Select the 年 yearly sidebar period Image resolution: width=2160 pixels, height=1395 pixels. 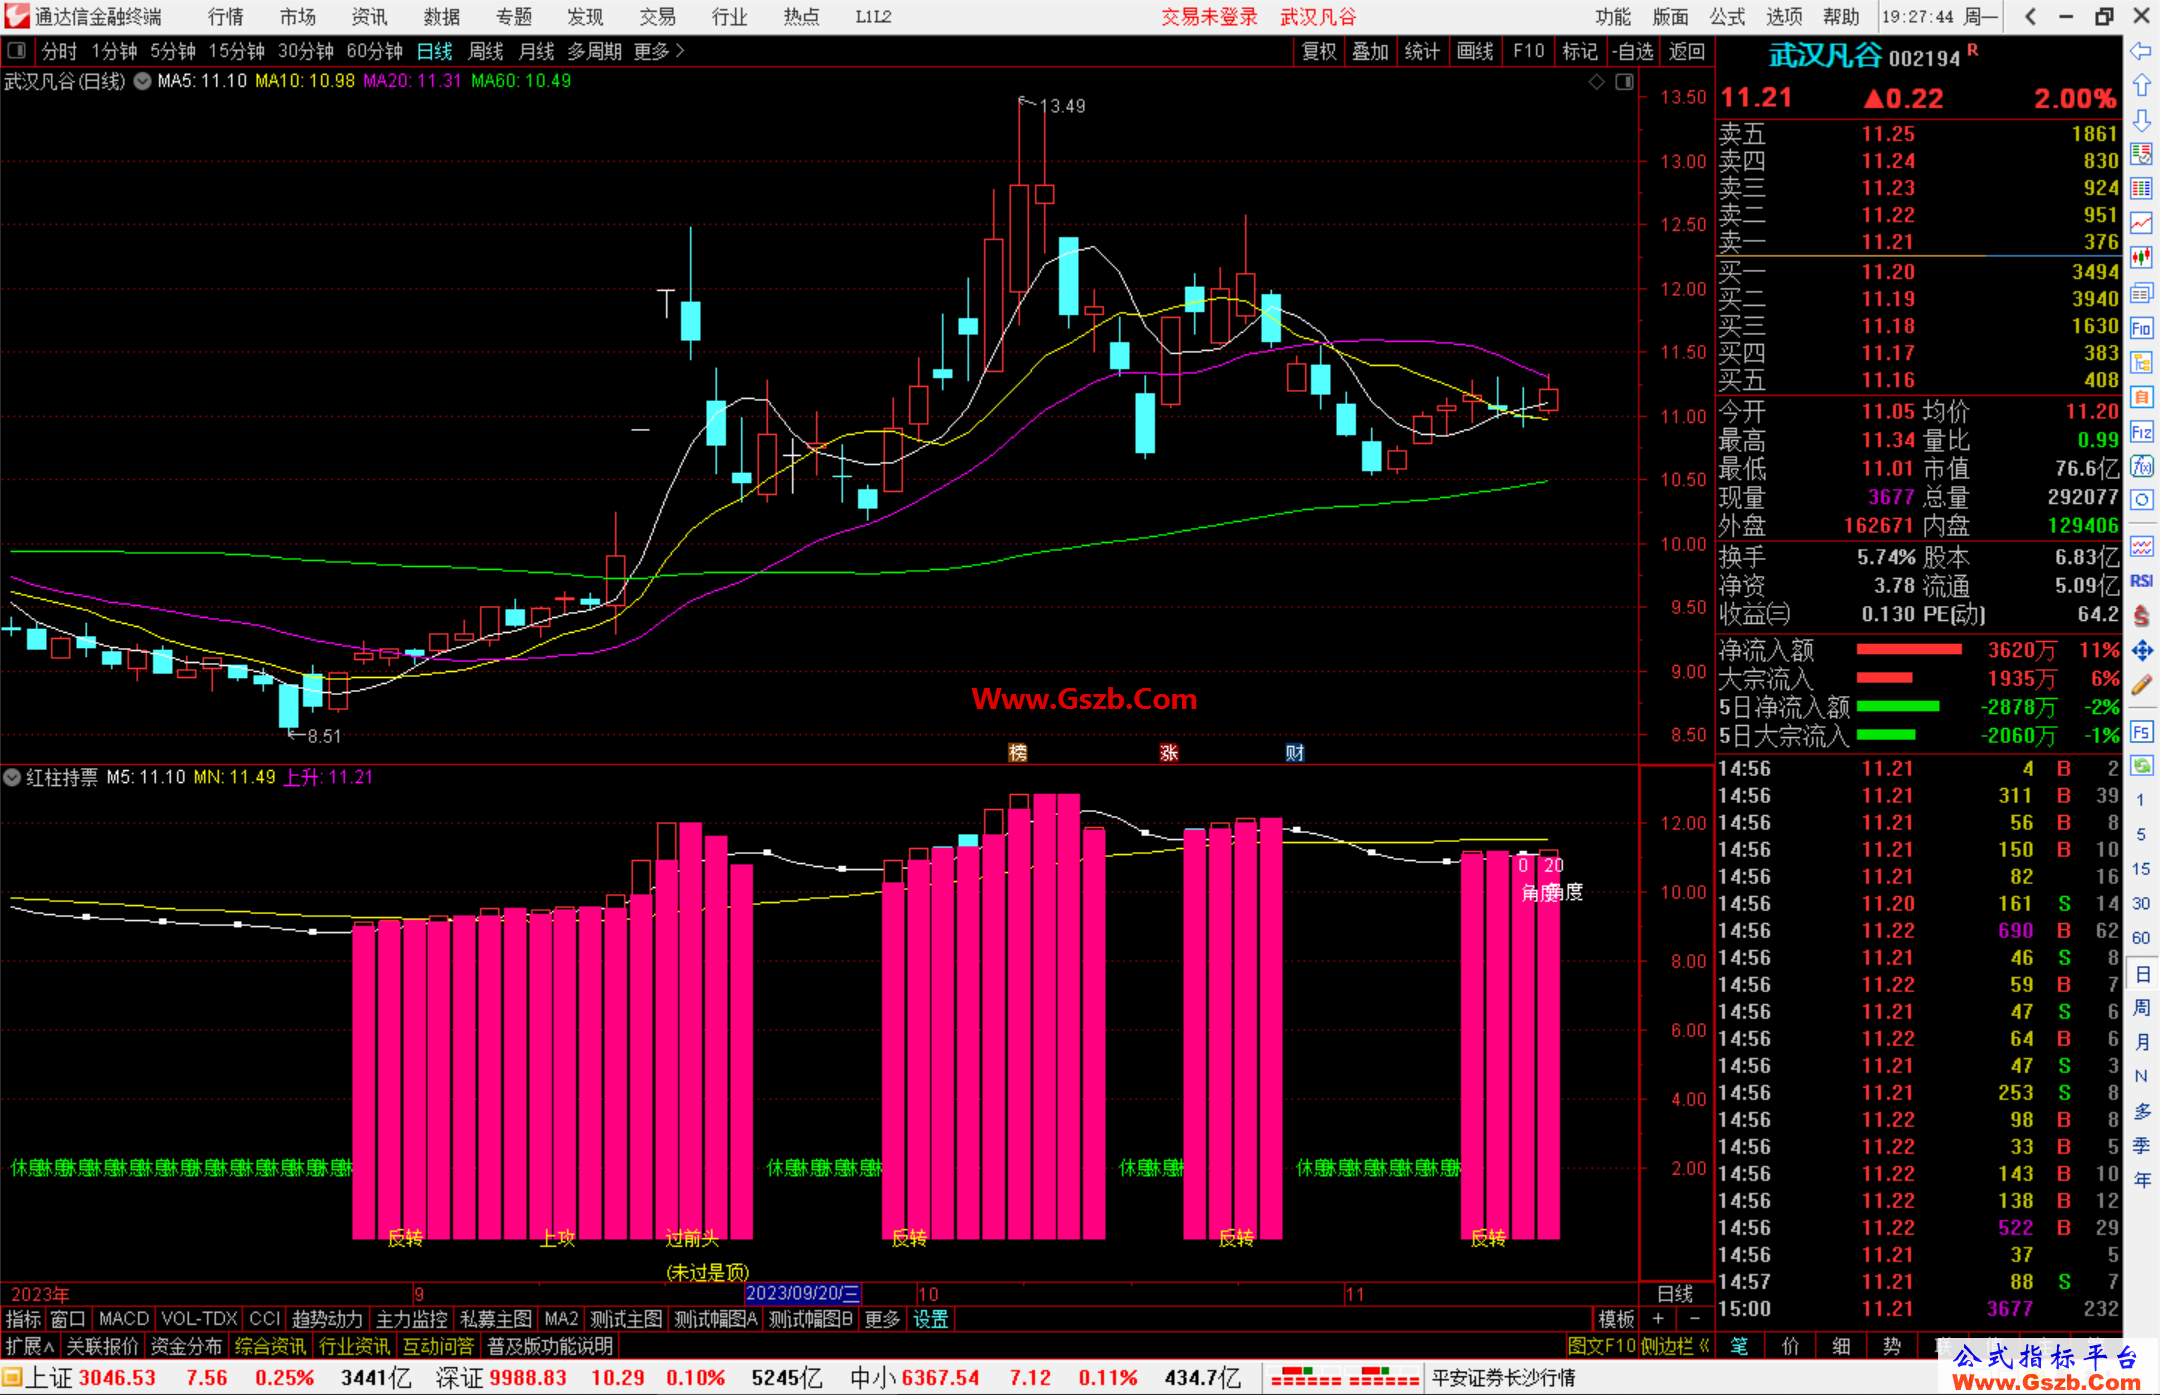pyautogui.click(x=2142, y=1180)
